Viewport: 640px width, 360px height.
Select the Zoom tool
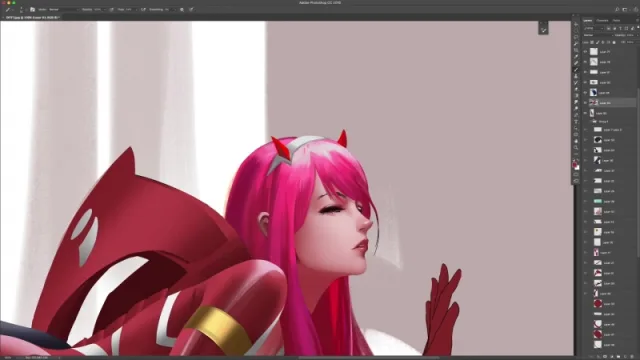(576, 148)
